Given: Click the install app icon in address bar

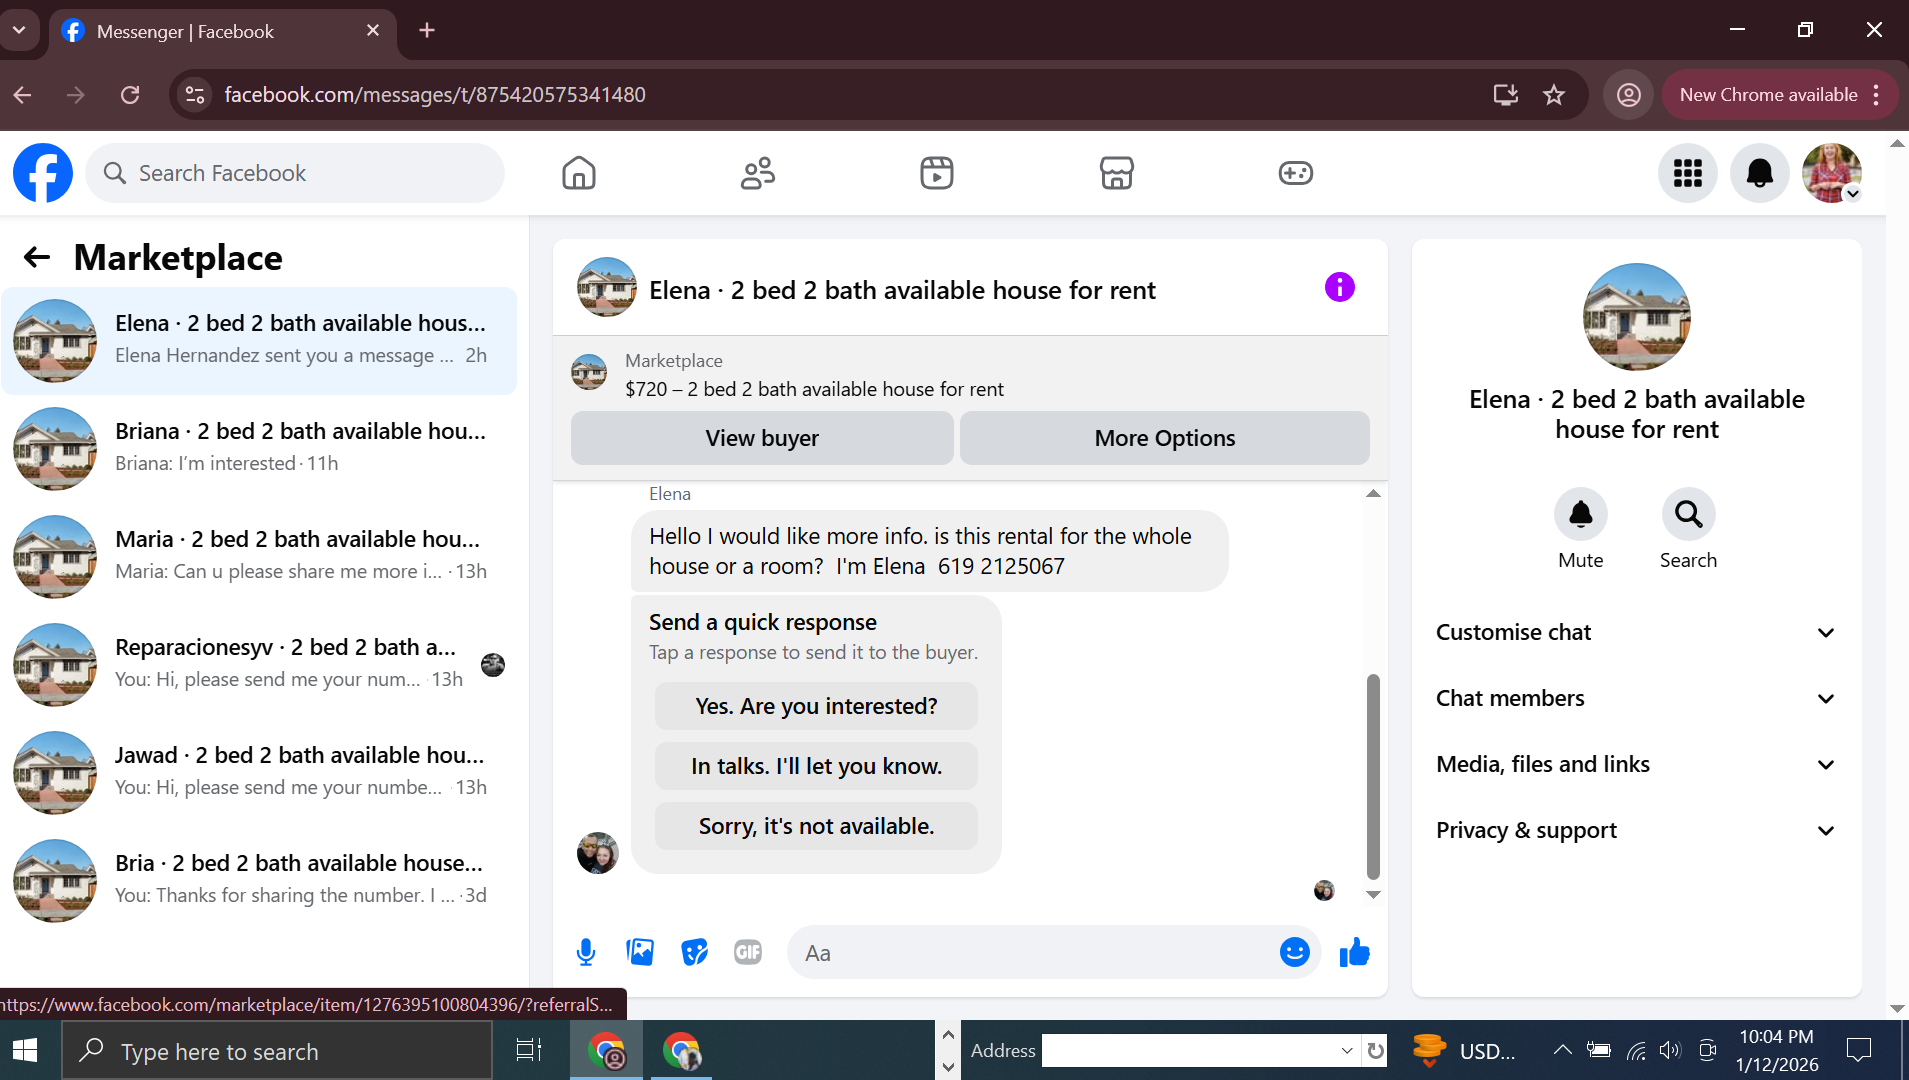Looking at the screenshot, I should tap(1505, 95).
